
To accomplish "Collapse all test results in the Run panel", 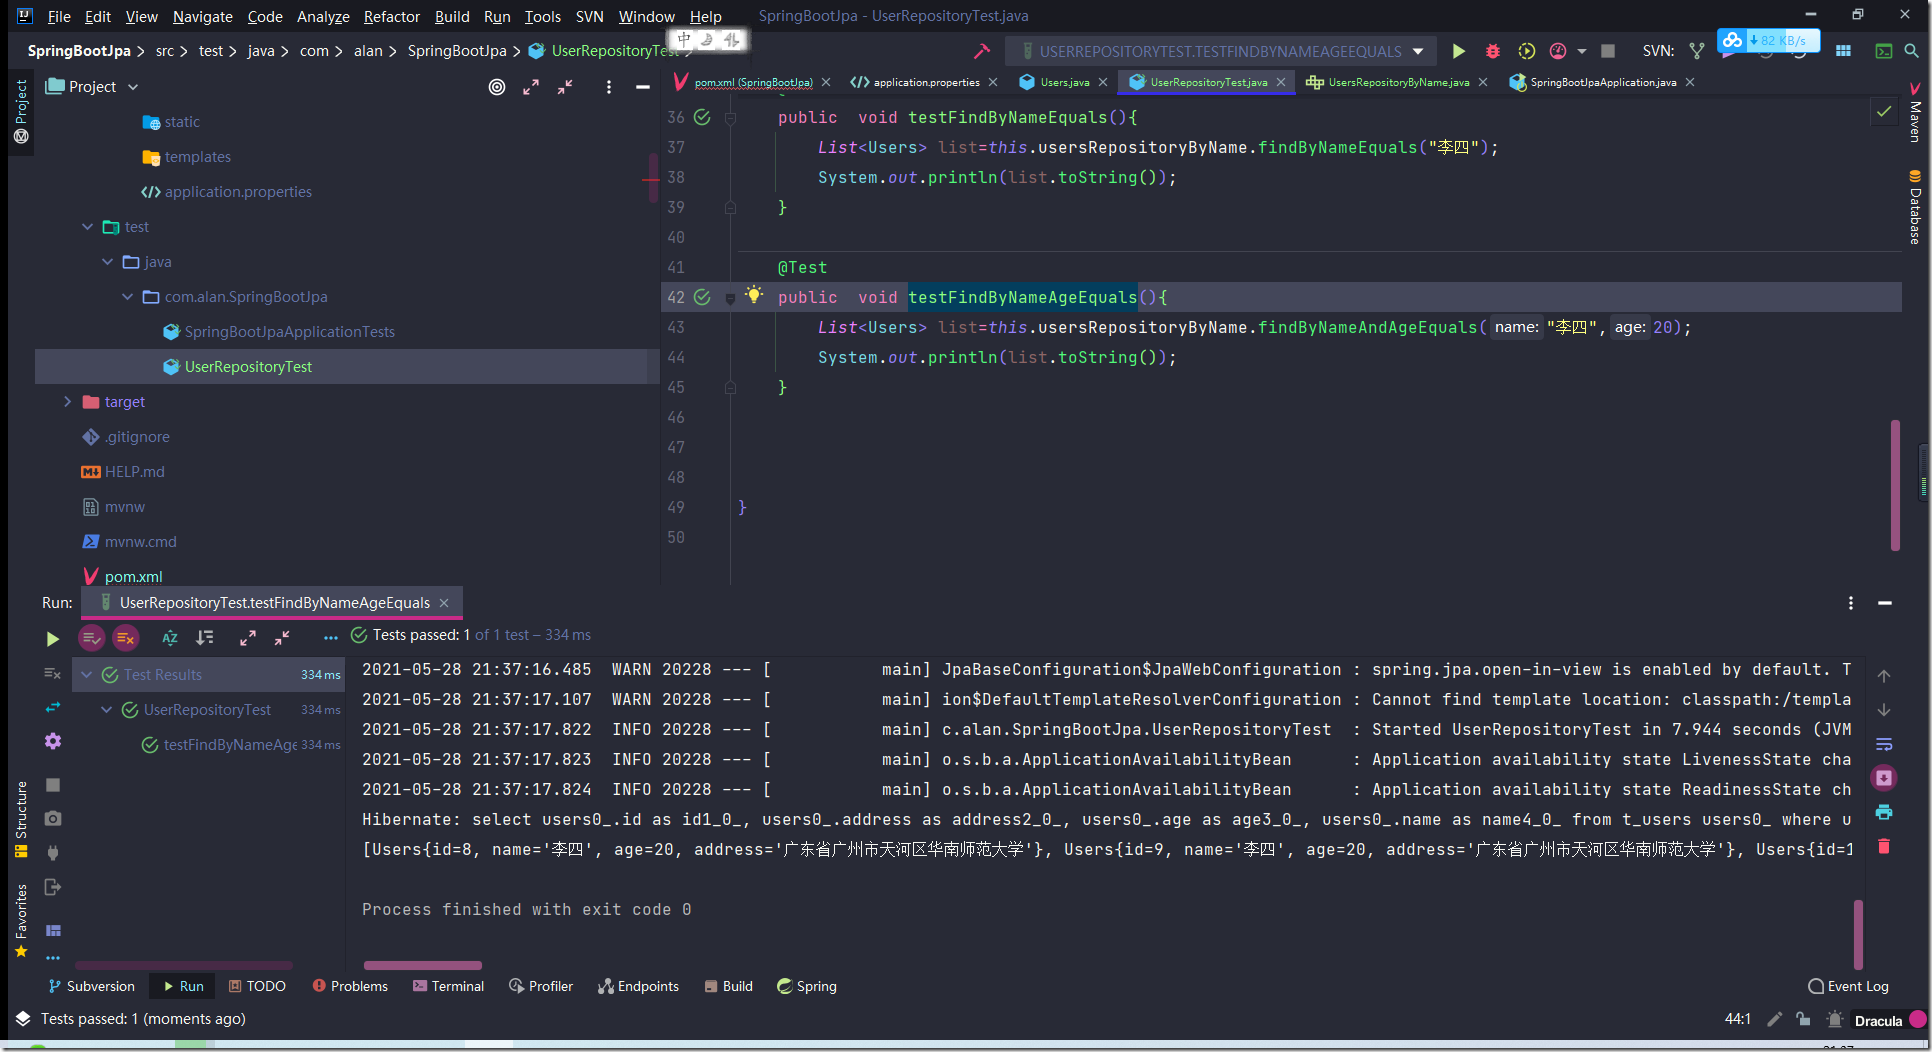I will point(282,637).
